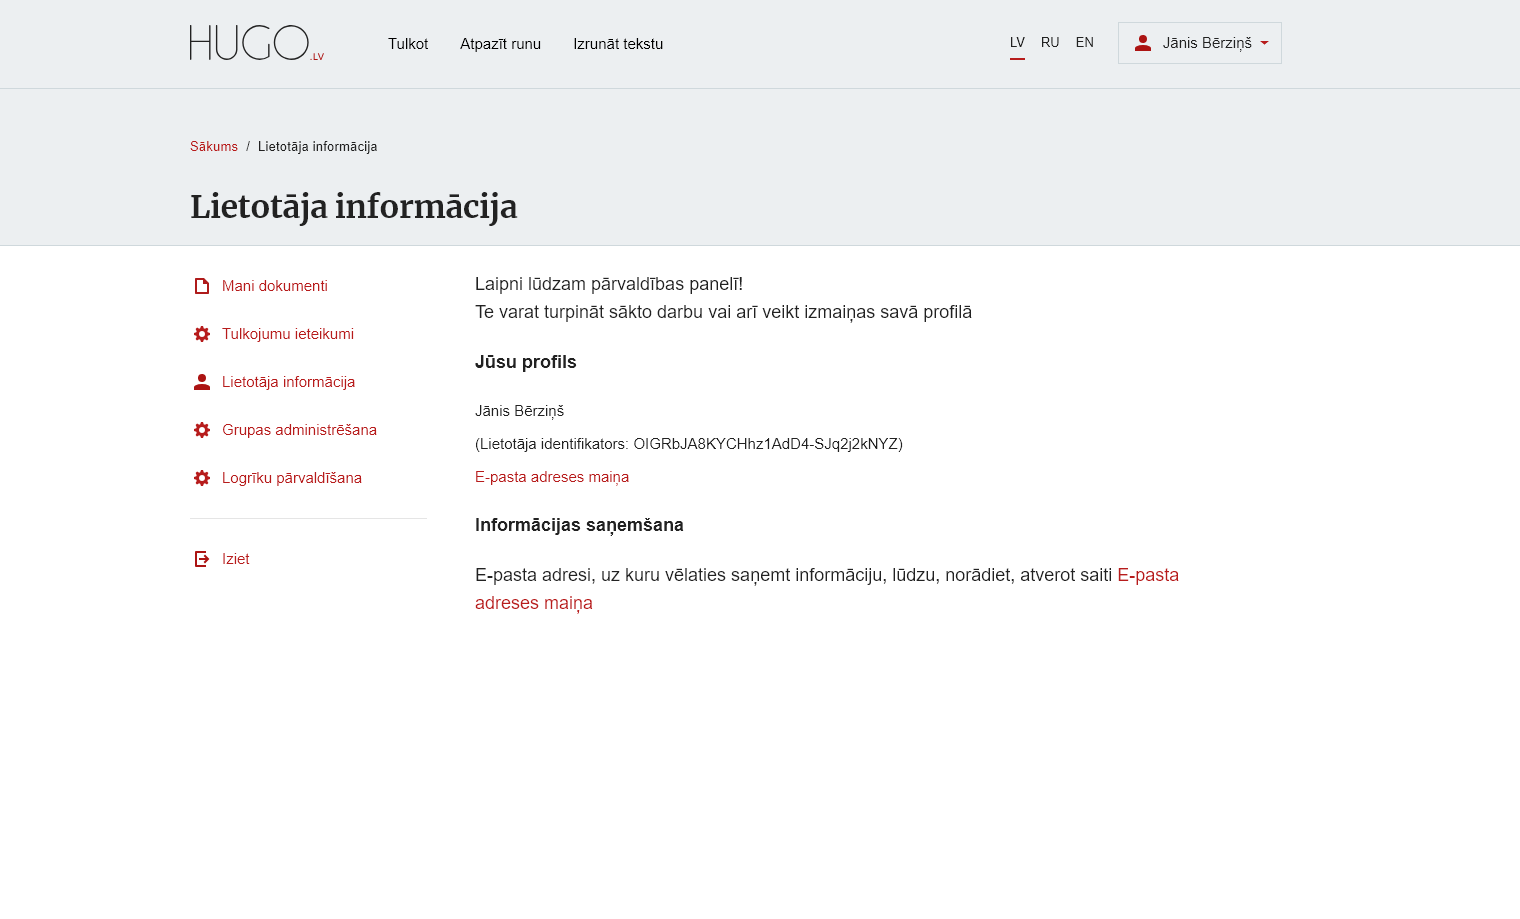Open the Izrunāt tekstu menu item

(x=618, y=44)
